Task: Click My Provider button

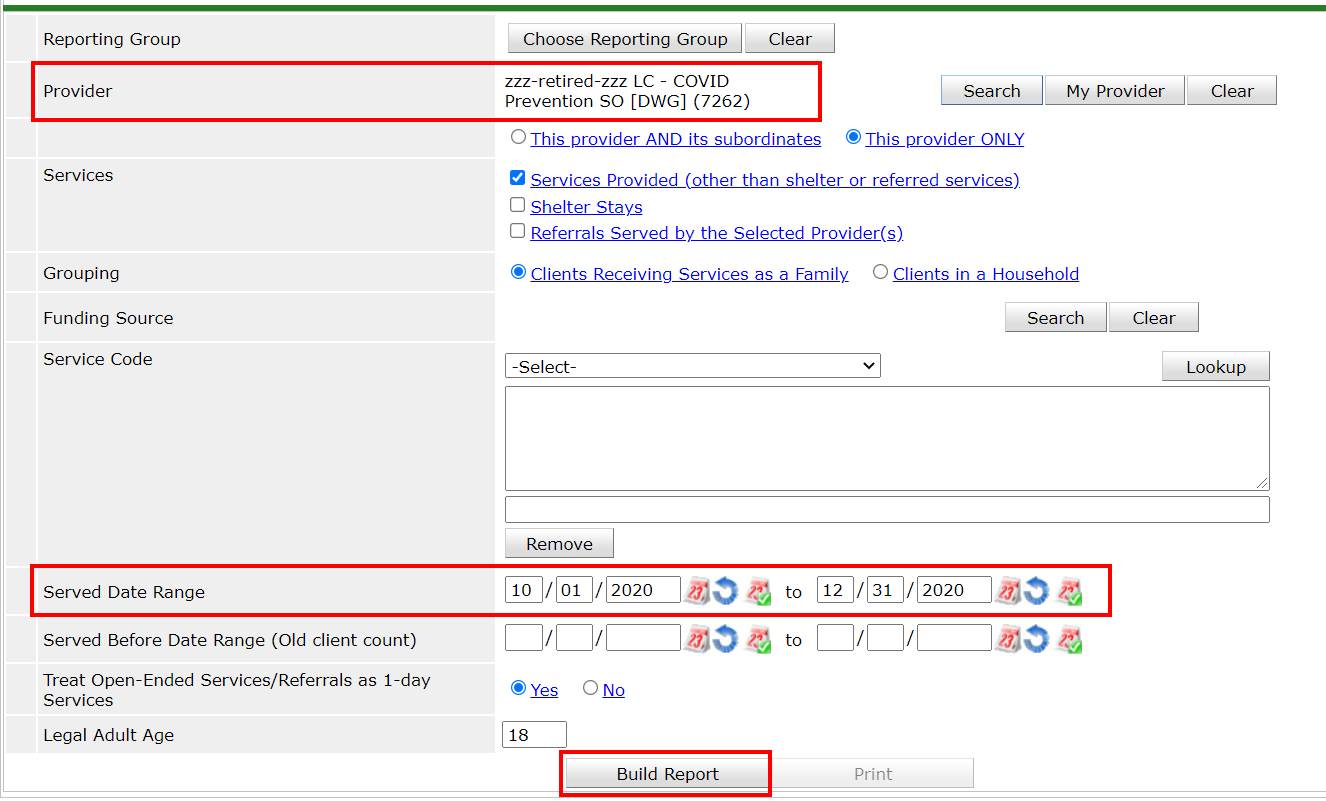Action: coord(1115,91)
